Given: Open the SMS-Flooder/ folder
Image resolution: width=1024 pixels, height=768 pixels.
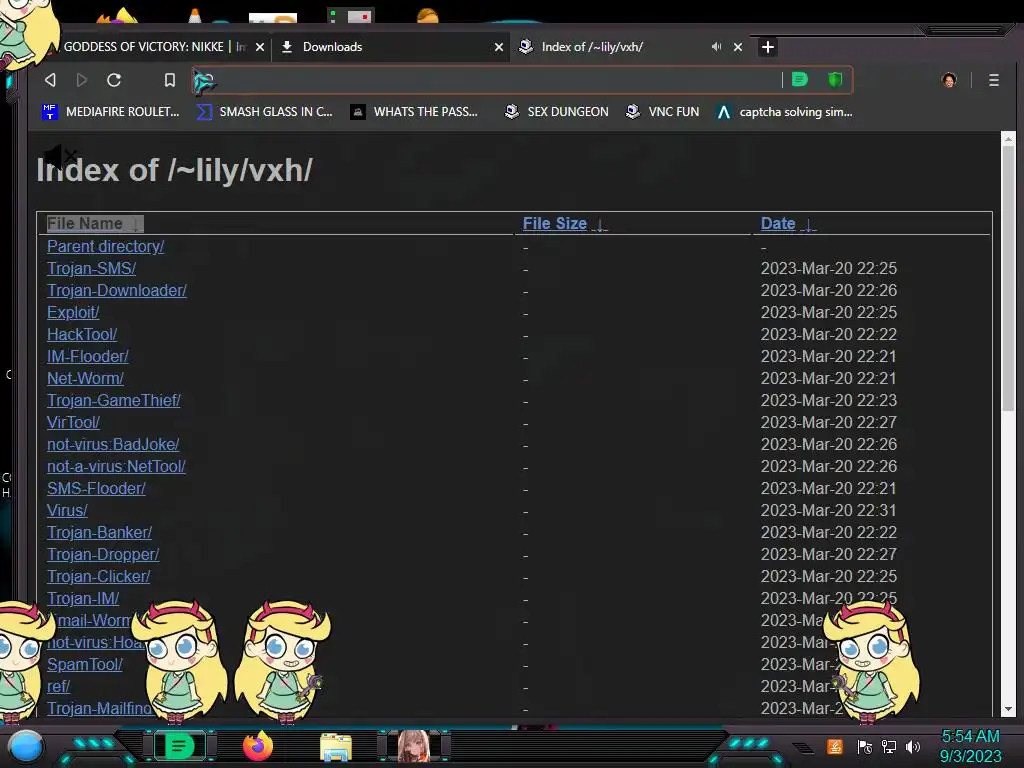Looking at the screenshot, I should (96, 488).
